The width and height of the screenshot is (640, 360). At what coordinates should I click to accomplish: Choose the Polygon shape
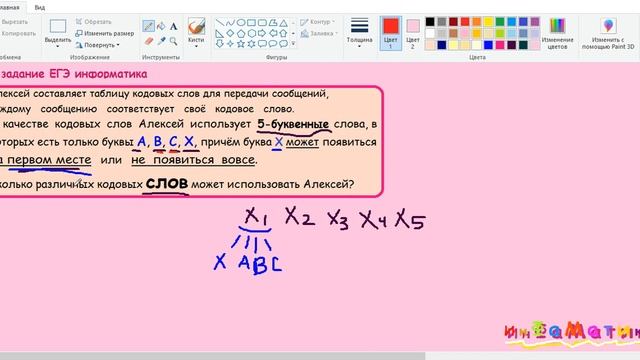(273, 22)
